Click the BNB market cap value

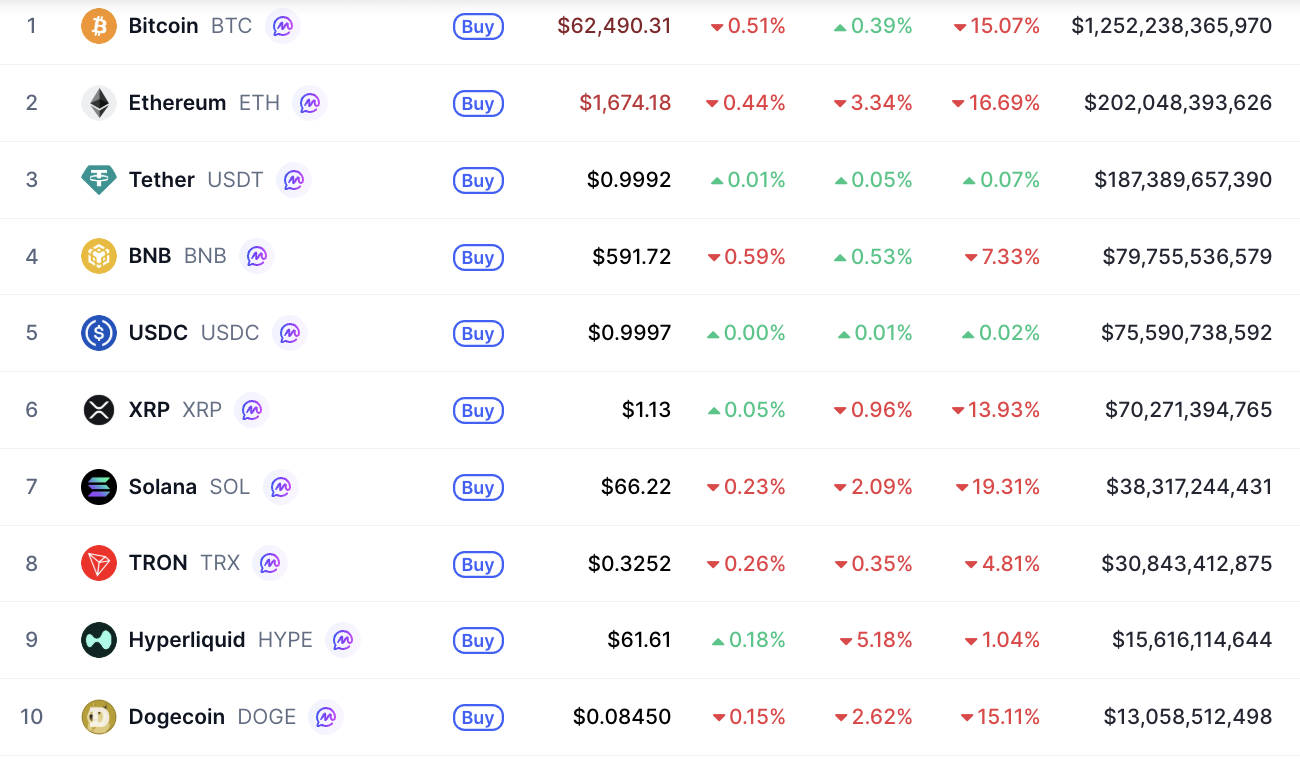coord(1187,257)
